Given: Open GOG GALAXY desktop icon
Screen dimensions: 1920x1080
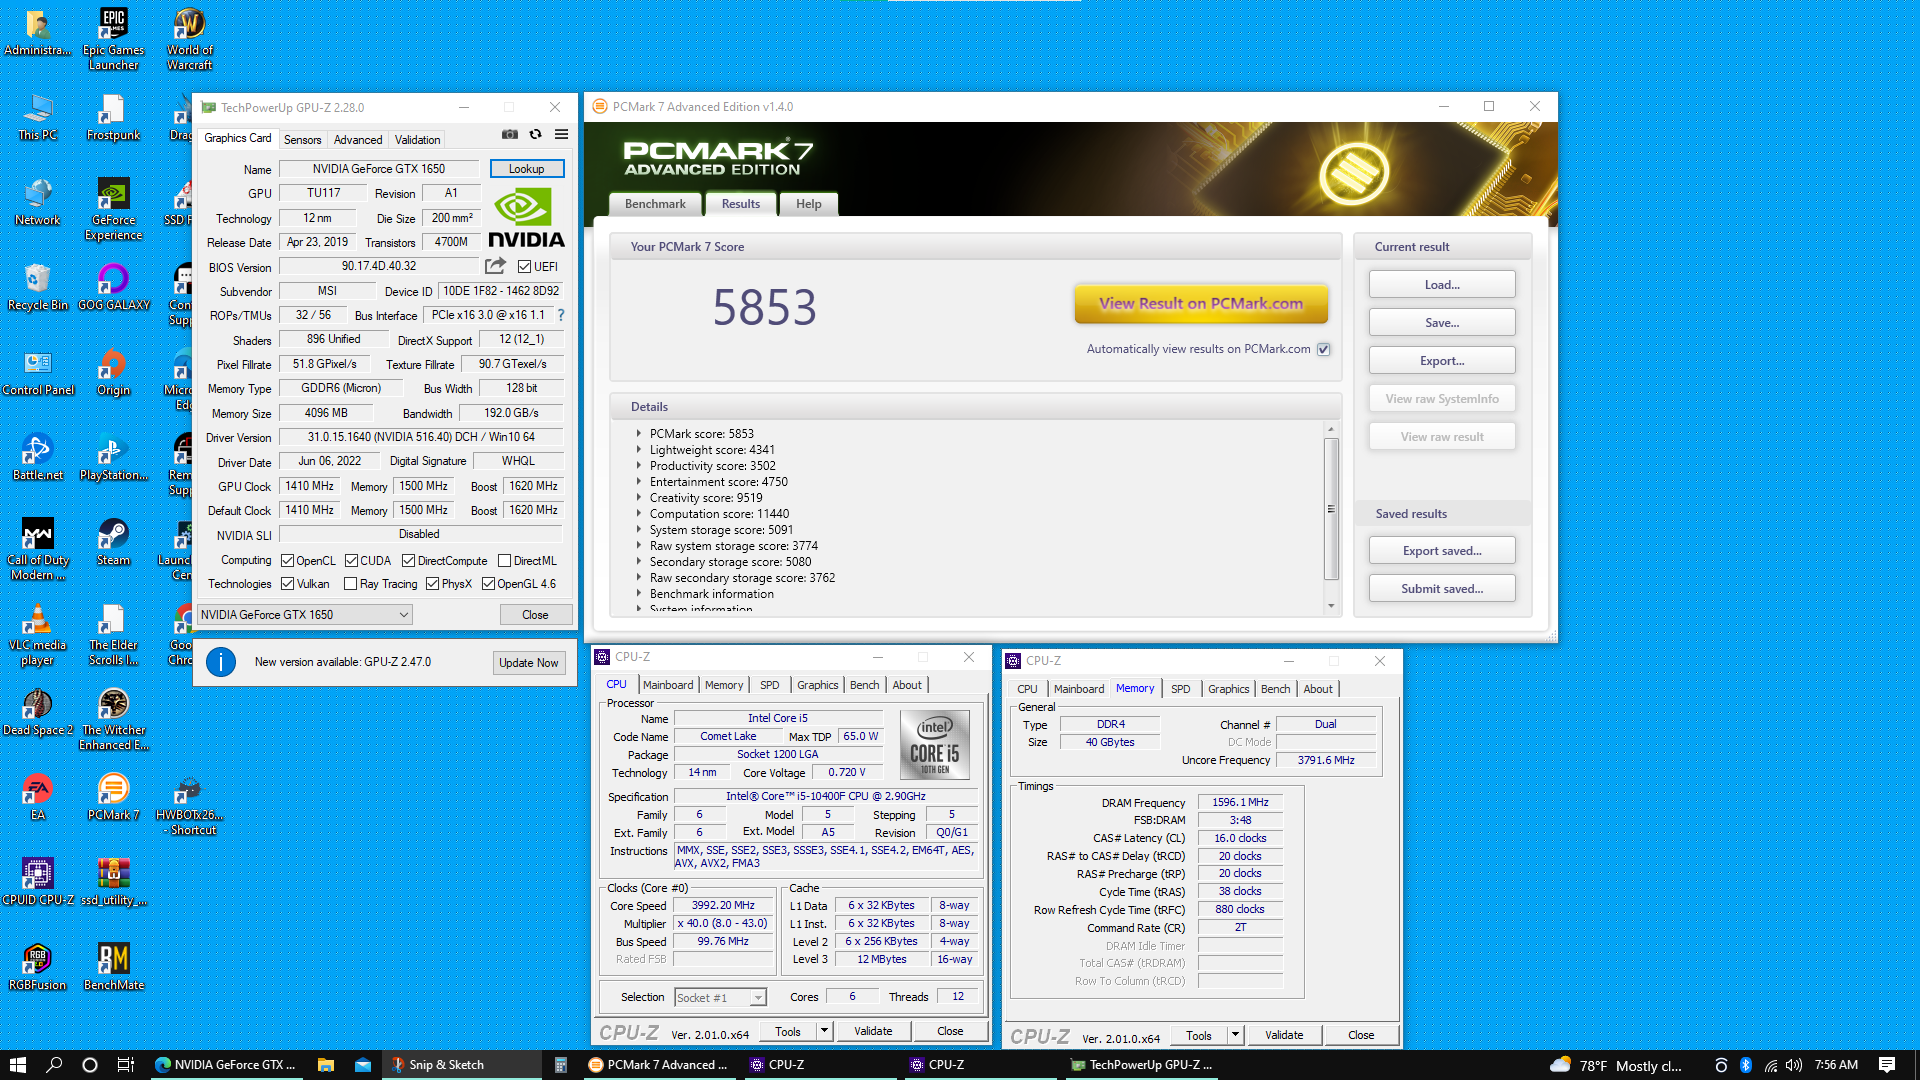Looking at the screenshot, I should [113, 288].
